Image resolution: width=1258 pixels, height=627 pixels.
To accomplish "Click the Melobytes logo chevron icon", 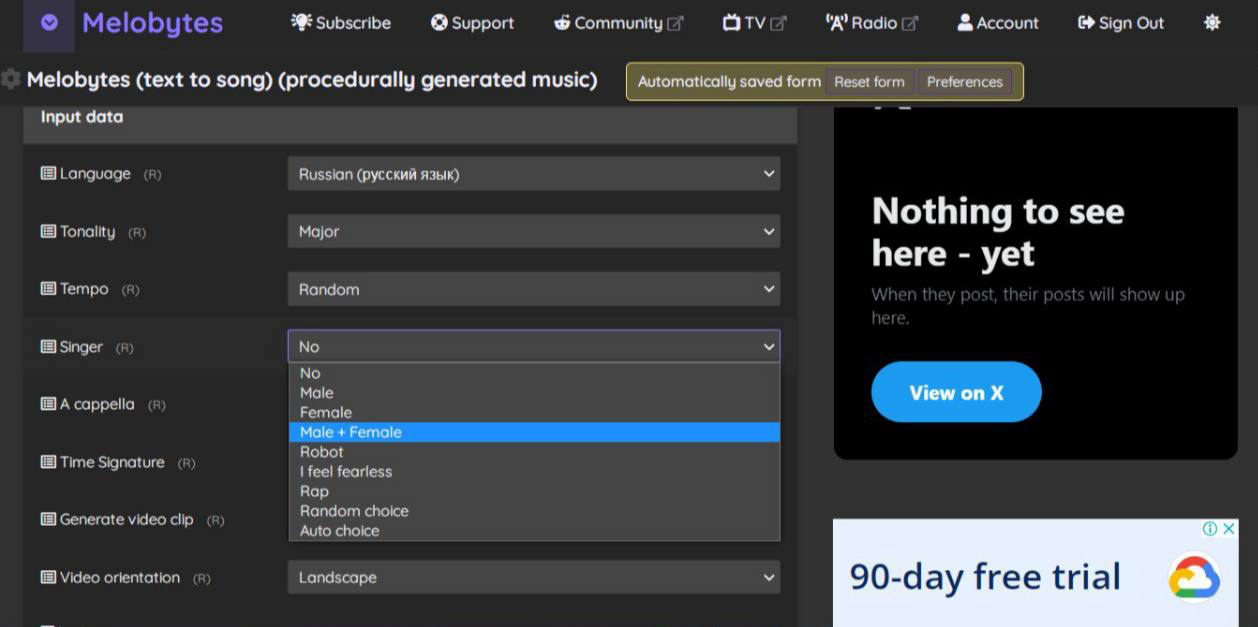I will (x=49, y=23).
